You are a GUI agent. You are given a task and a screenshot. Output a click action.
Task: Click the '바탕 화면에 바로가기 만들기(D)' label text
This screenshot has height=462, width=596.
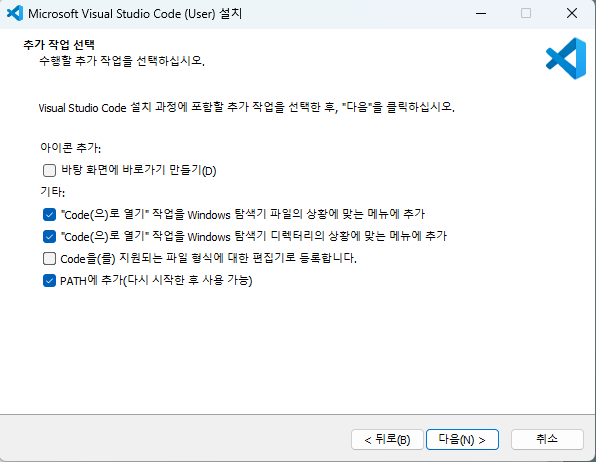click(139, 170)
